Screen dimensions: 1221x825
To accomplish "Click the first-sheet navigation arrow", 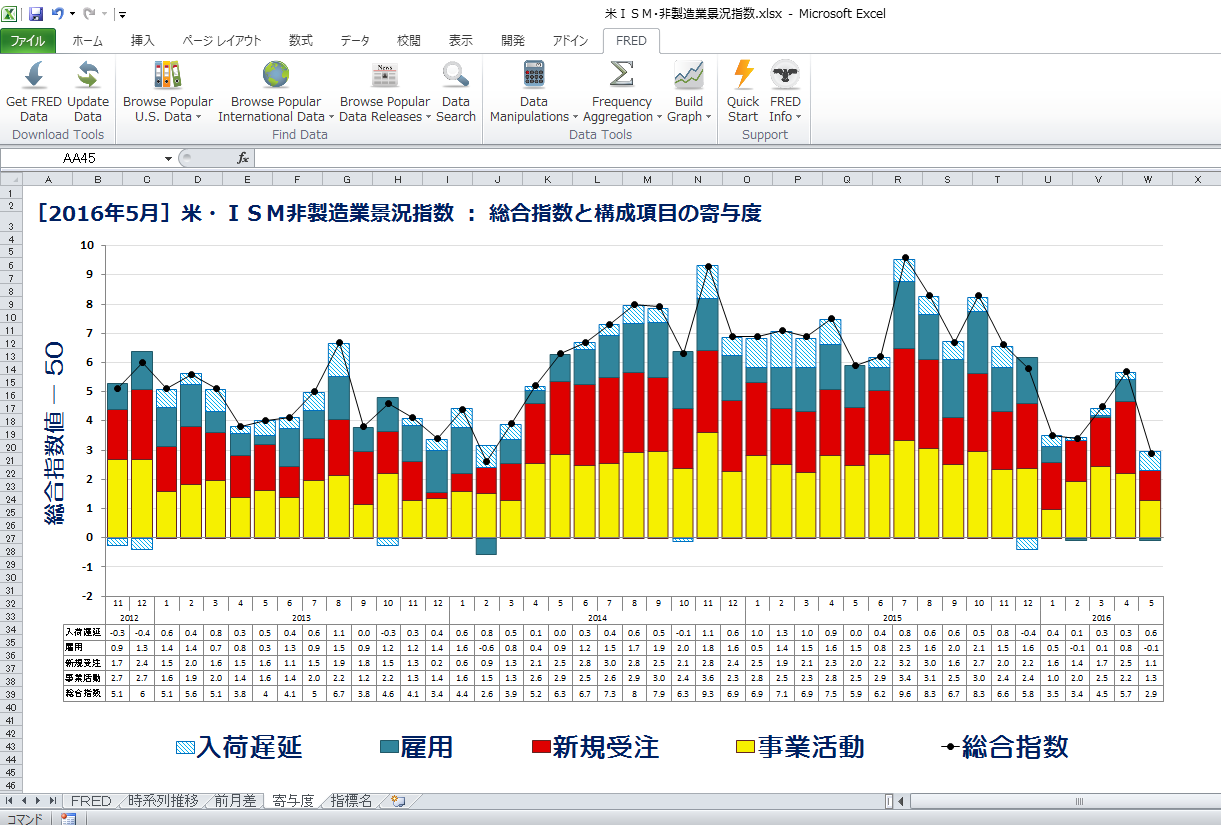I will point(11,801).
